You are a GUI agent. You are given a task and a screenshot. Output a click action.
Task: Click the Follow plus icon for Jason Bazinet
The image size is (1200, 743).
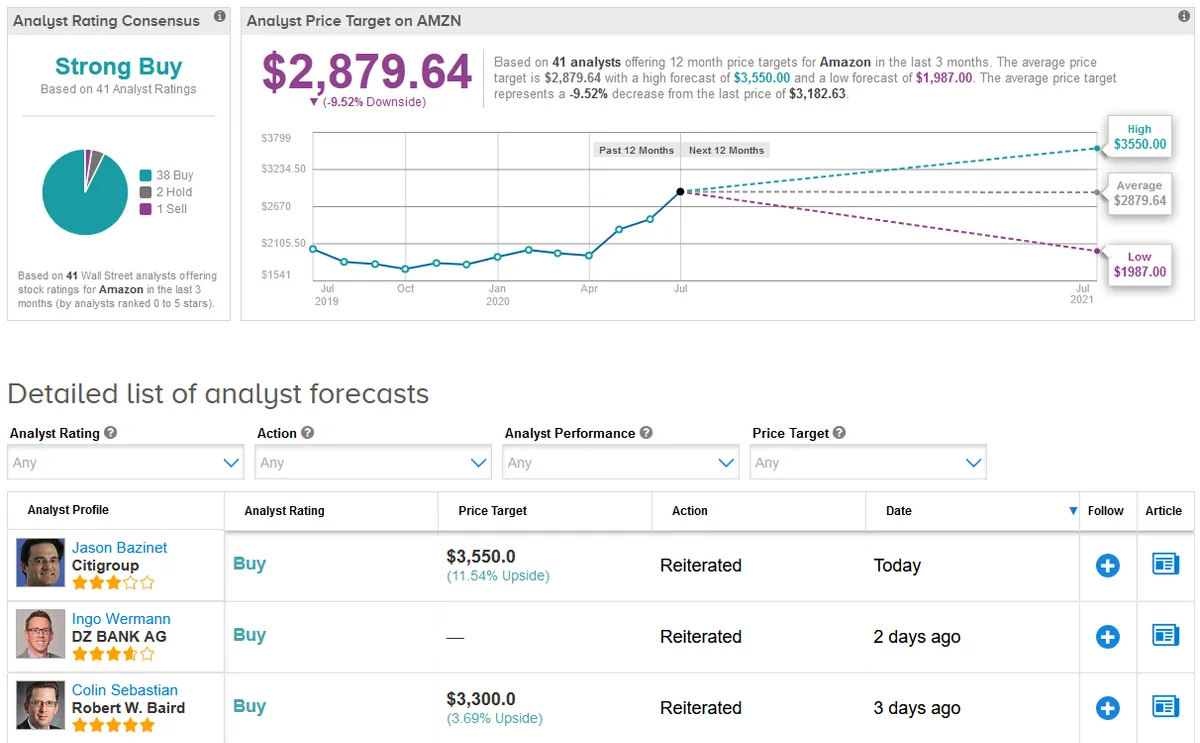(x=1107, y=565)
